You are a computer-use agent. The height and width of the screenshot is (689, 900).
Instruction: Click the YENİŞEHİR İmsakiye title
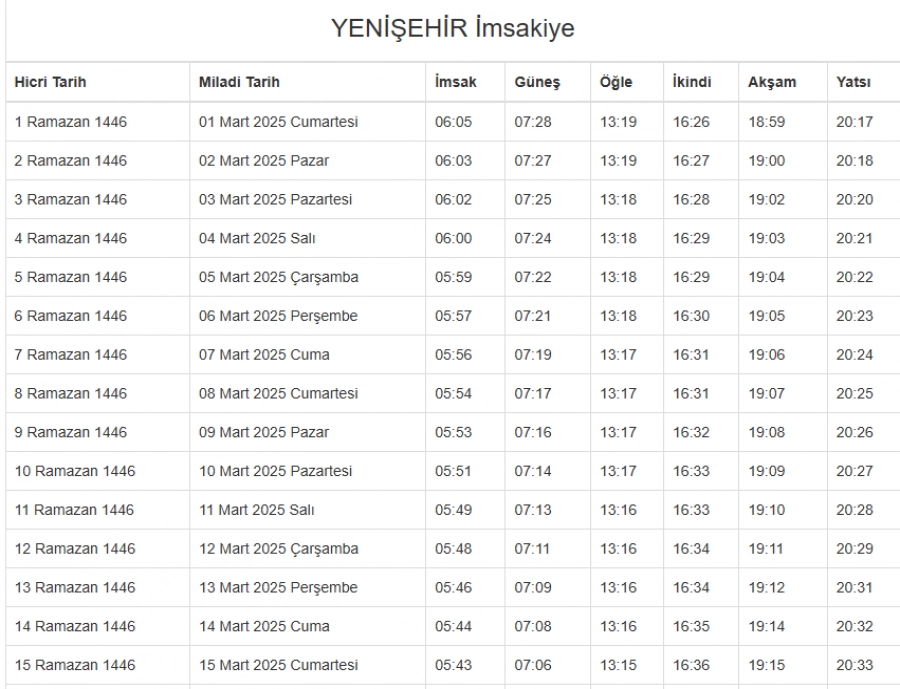pos(452,29)
